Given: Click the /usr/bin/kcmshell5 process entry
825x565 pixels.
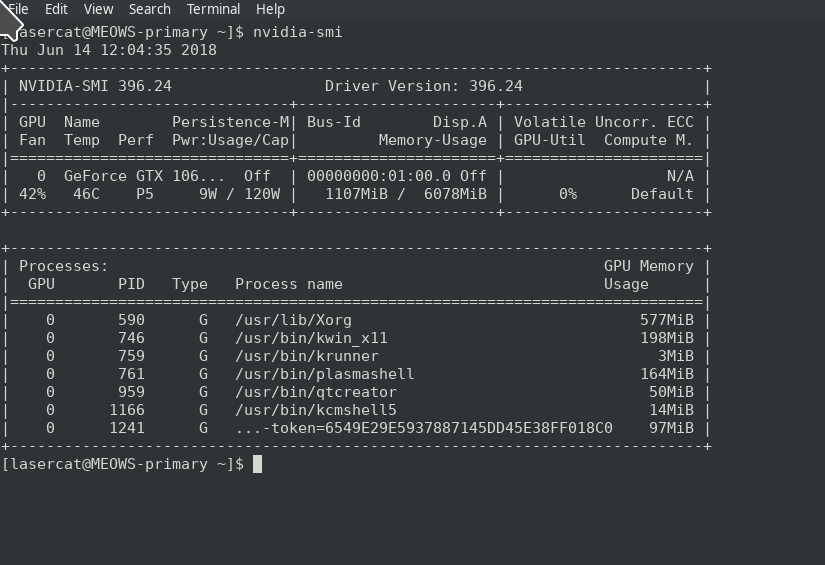Looking at the screenshot, I should tap(315, 410).
